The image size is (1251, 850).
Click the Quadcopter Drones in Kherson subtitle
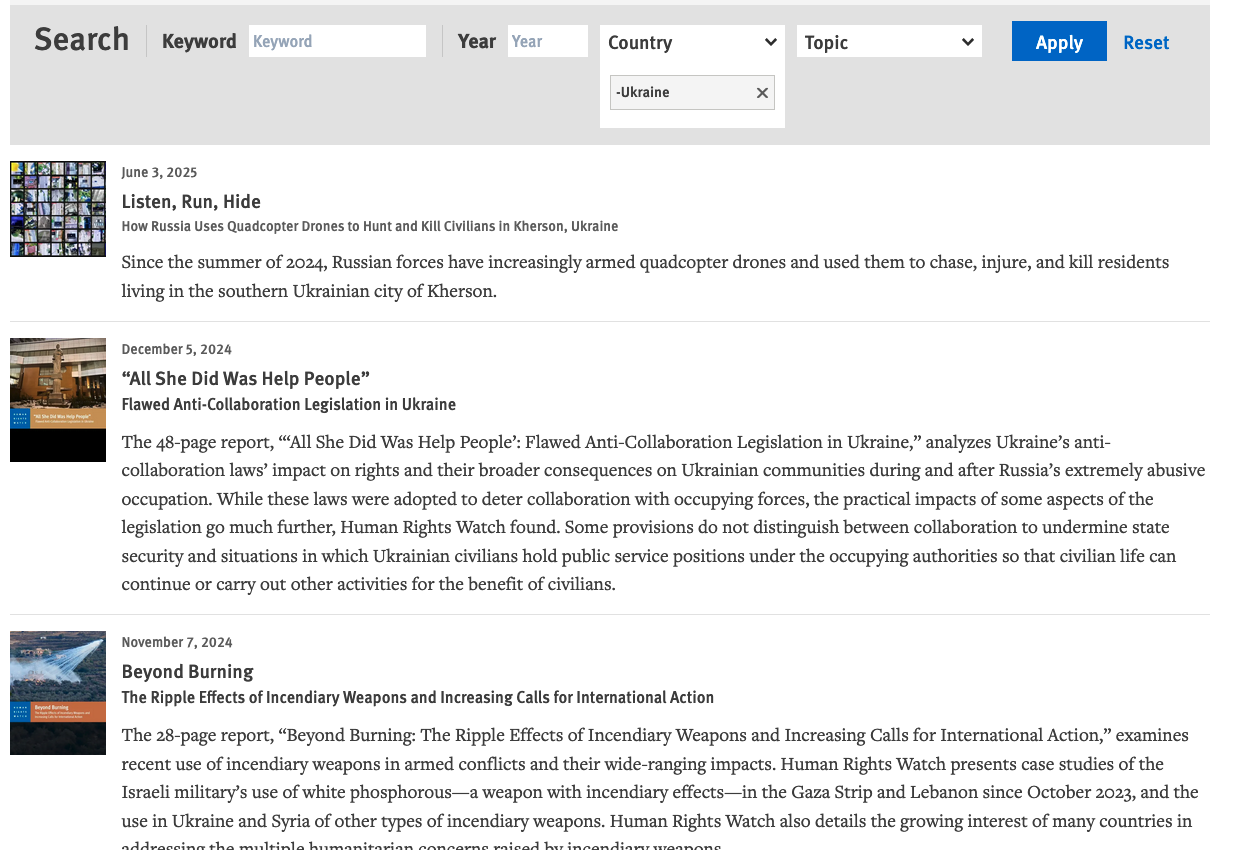tap(369, 226)
